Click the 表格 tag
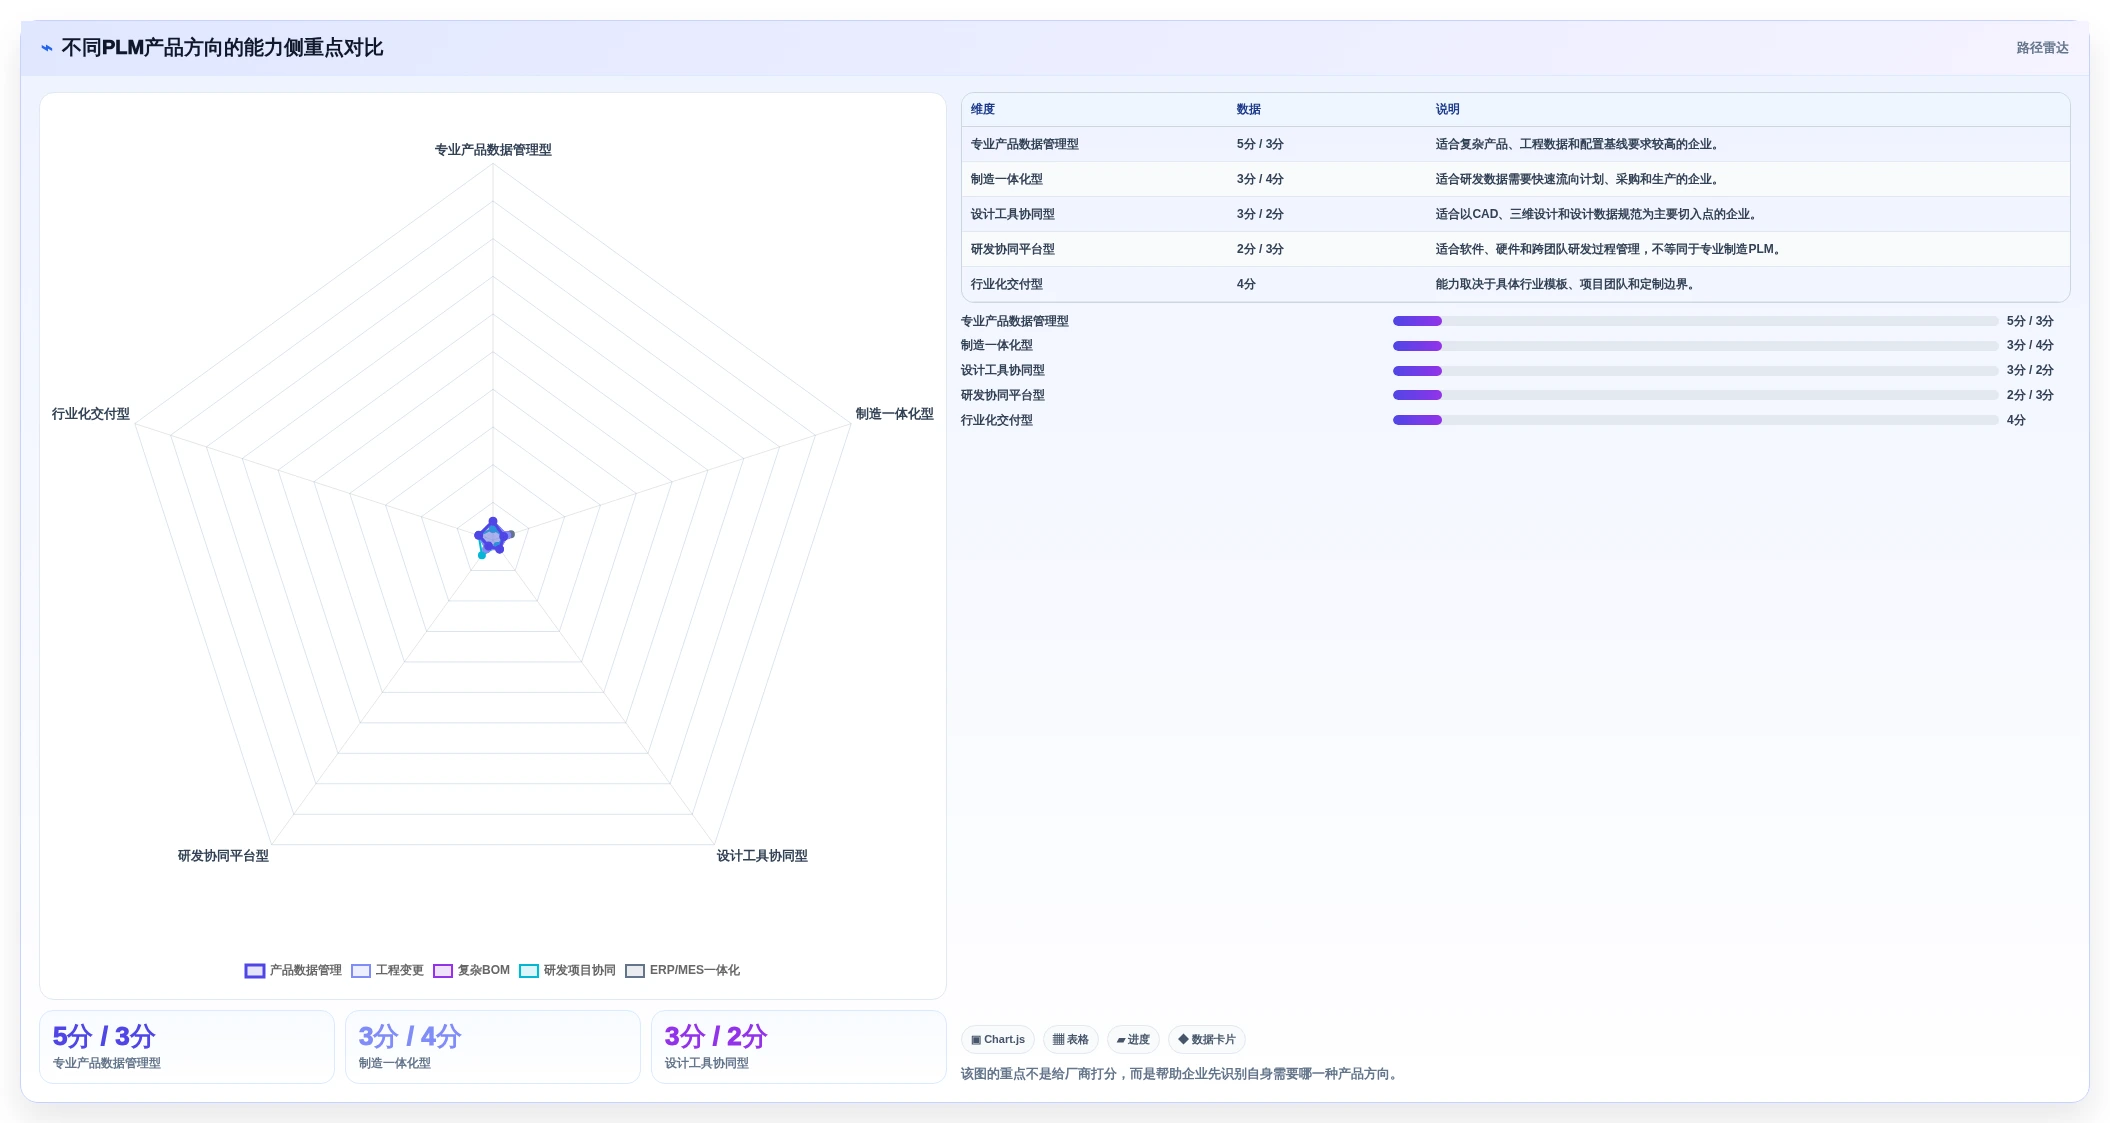This screenshot has width=2110, height=1123. 1071,1039
